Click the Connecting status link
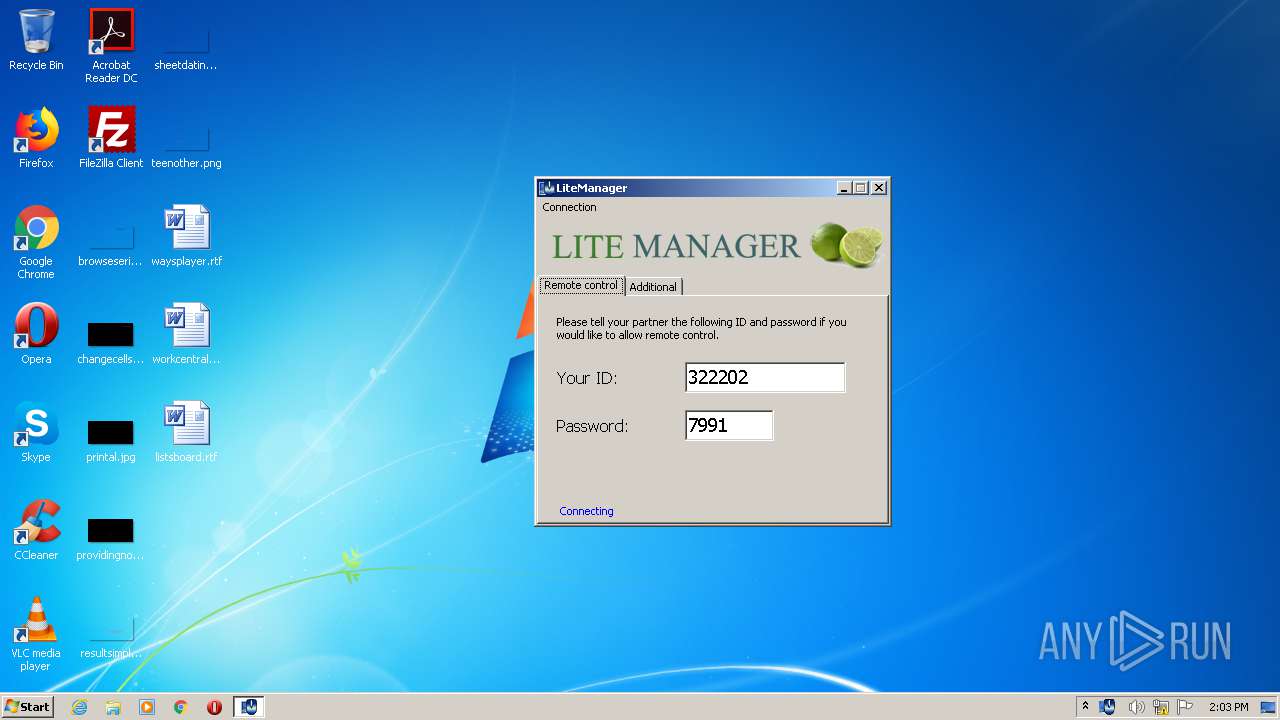 point(586,511)
